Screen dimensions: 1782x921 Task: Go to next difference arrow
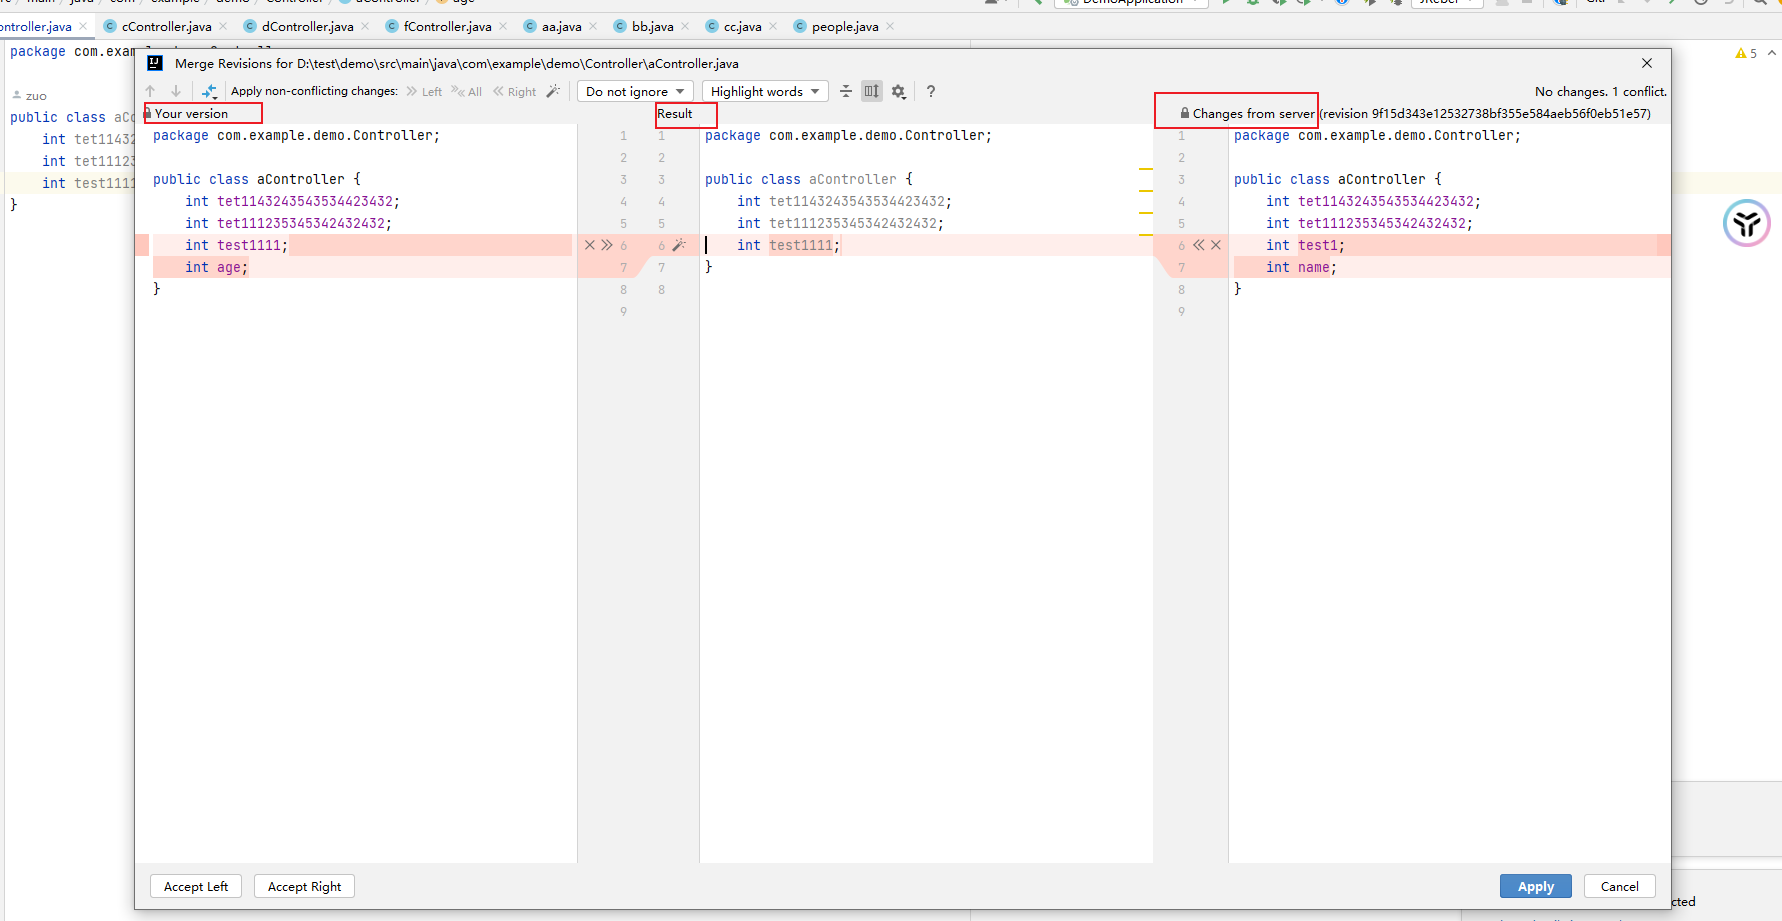176,91
